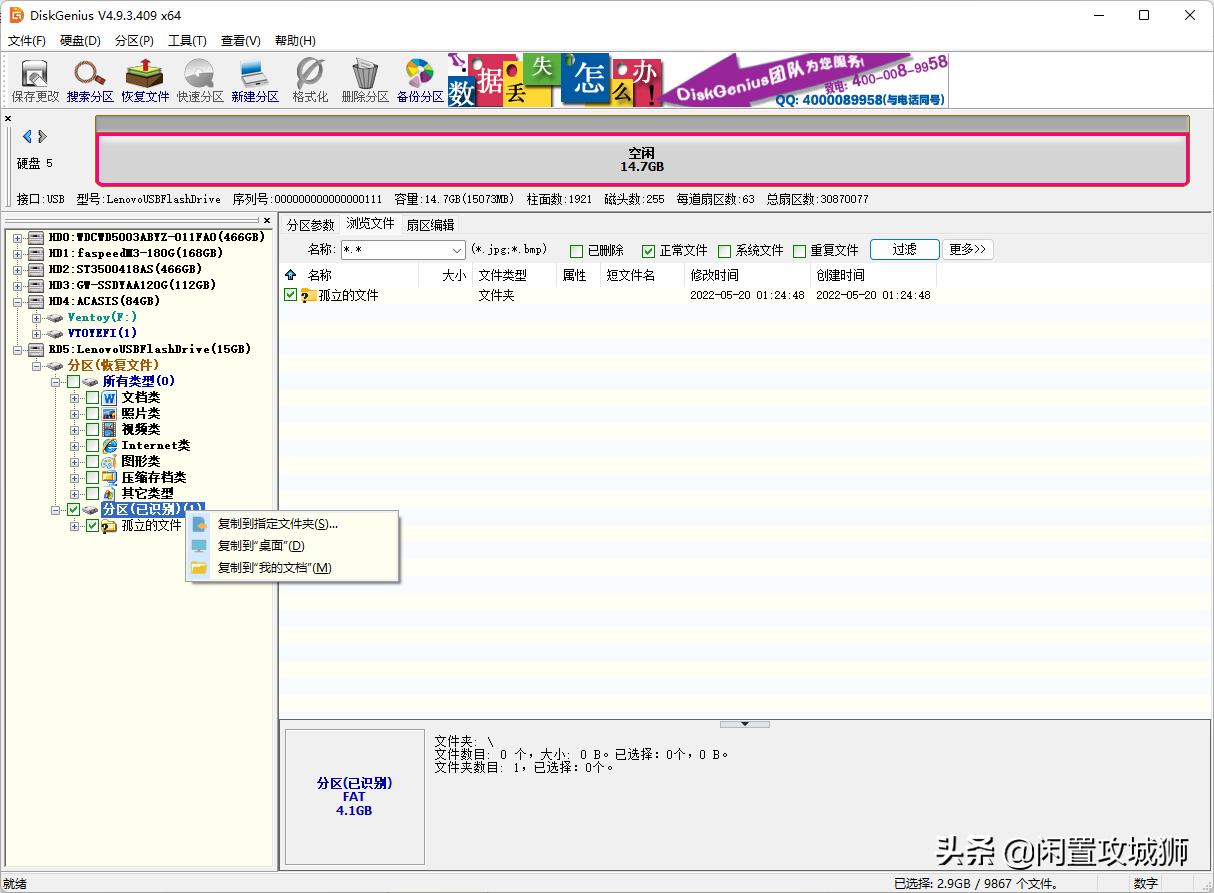The height and width of the screenshot is (893, 1214).
Task: Click the 更多>> (More) button
Action: [968, 249]
